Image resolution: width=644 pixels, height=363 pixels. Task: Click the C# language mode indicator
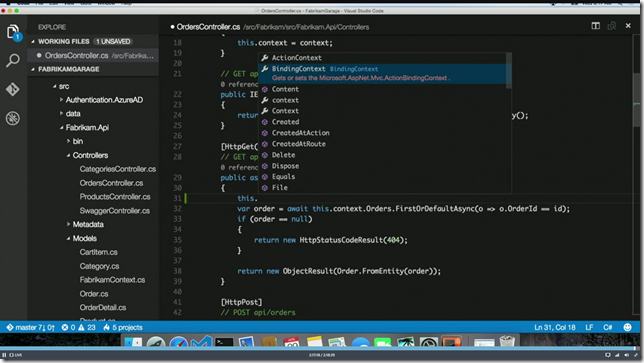[x=607, y=327]
